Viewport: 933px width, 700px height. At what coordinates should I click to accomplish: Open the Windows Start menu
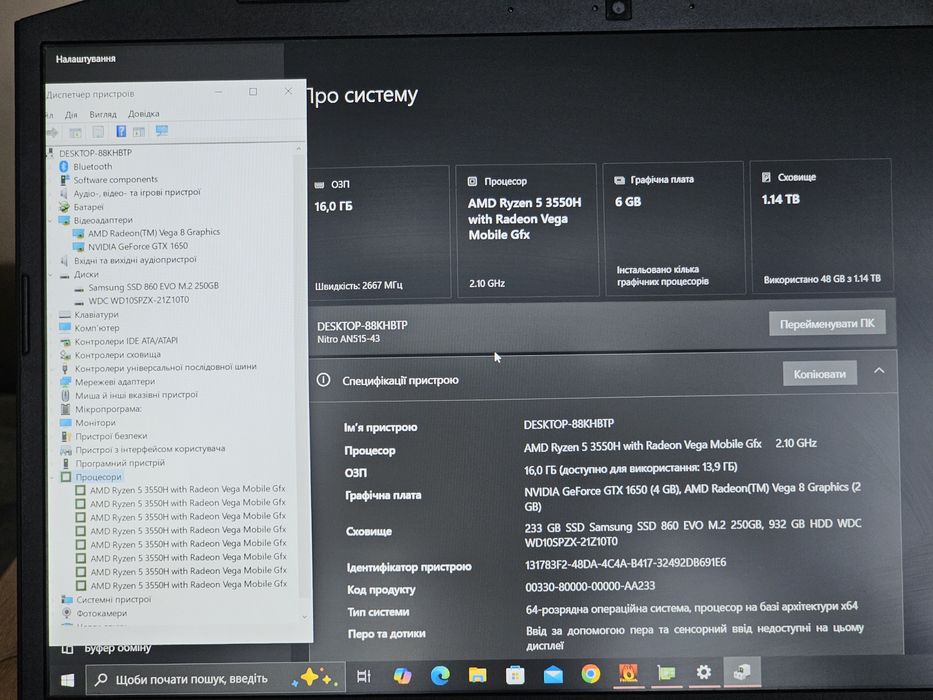pyautogui.click(x=67, y=680)
